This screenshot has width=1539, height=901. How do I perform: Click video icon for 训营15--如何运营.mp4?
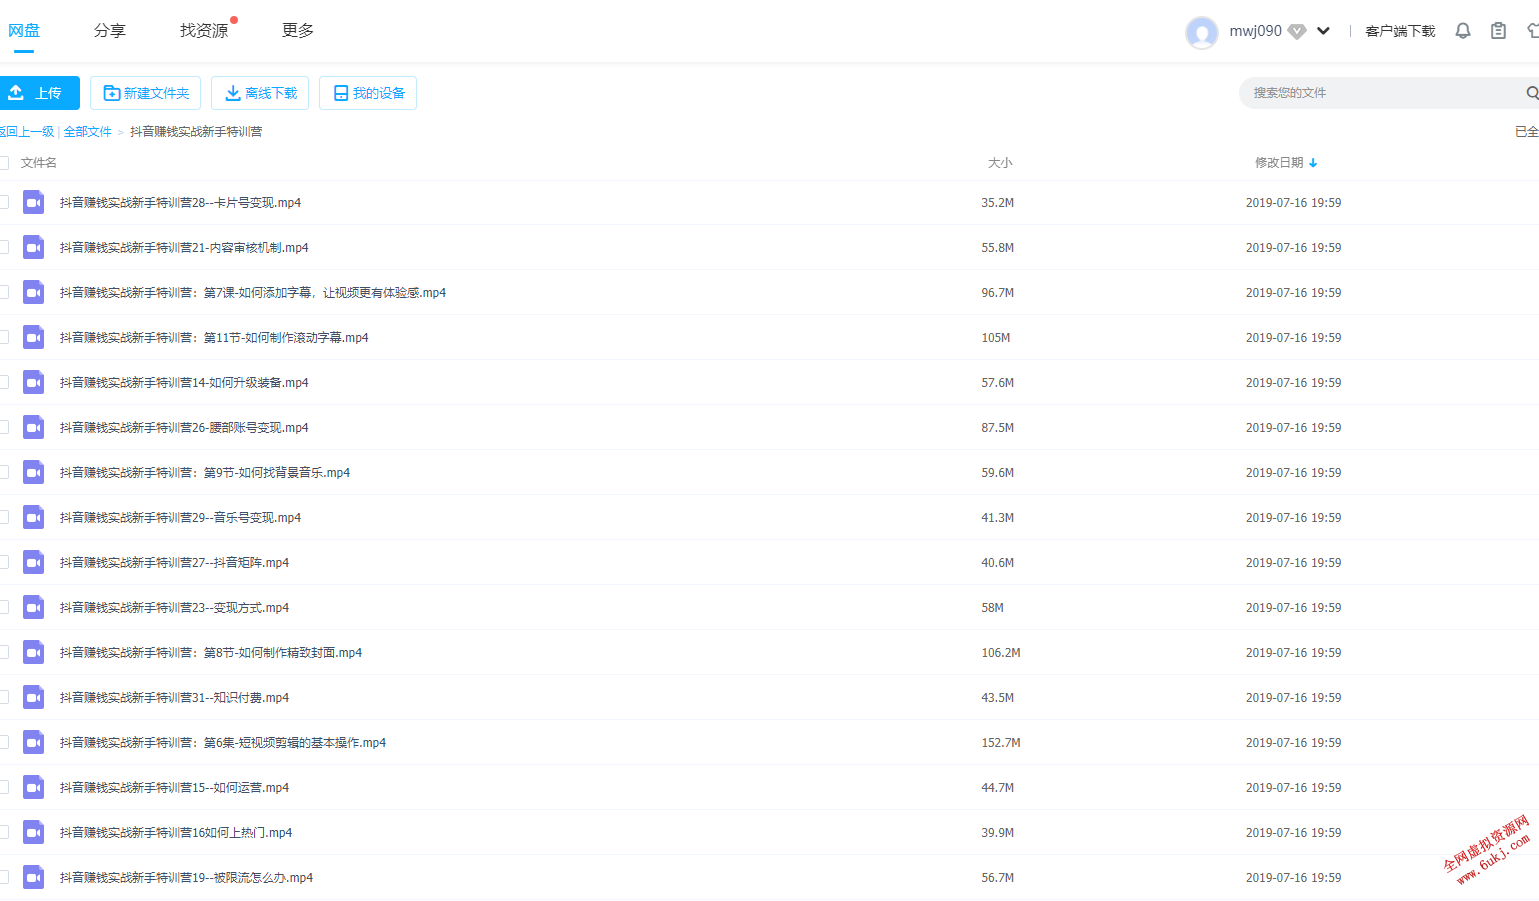34,787
